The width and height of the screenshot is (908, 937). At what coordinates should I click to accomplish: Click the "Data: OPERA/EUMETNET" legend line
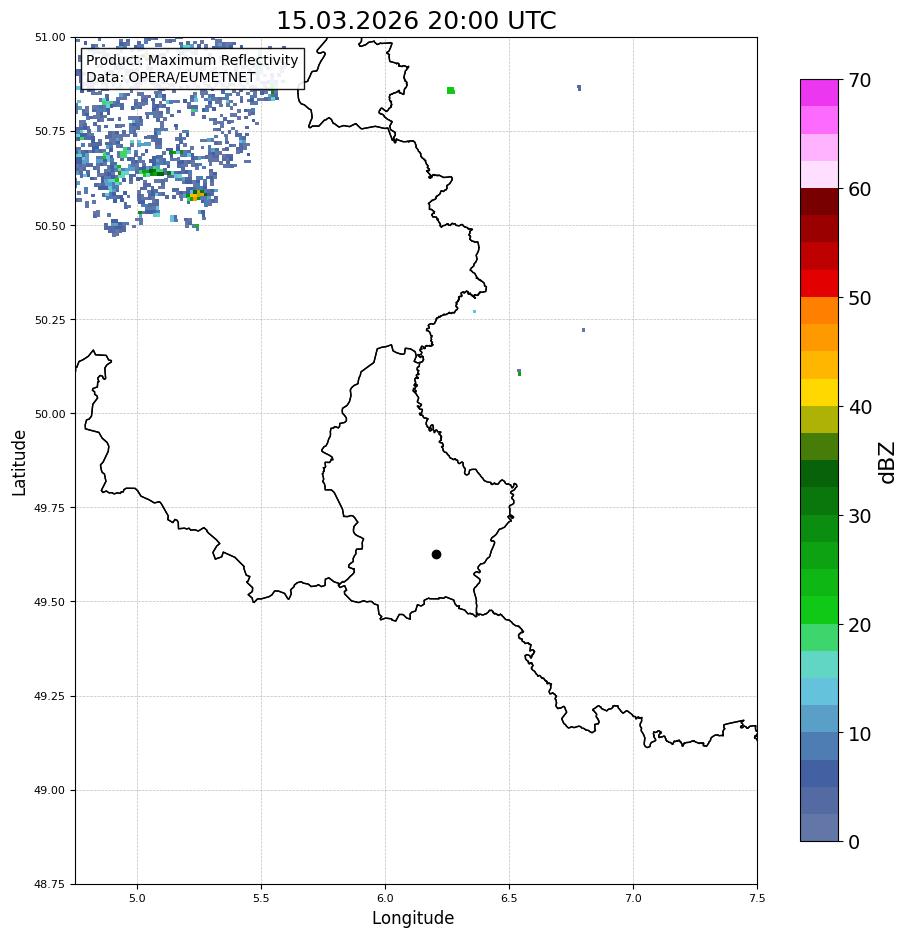point(170,77)
